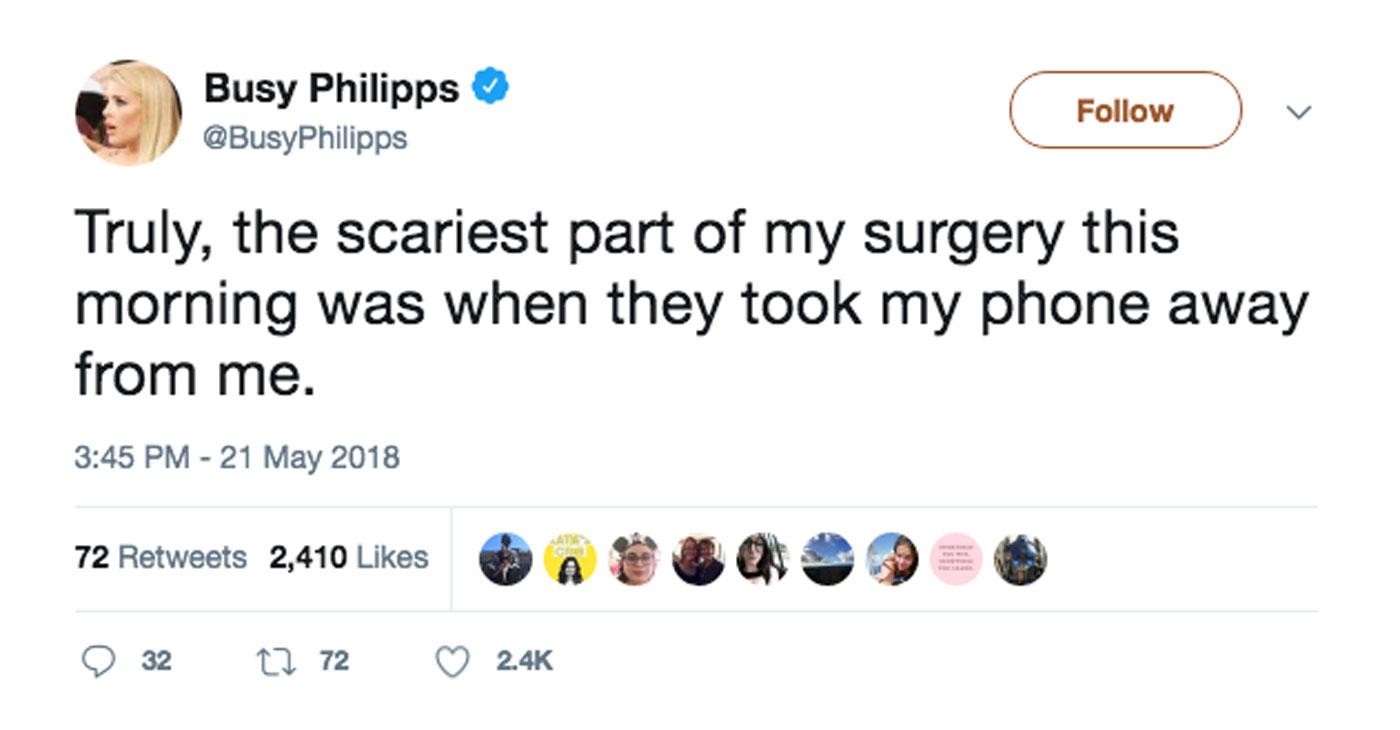
Task: Click the first liker avatar
Action: pyautogui.click(x=505, y=558)
